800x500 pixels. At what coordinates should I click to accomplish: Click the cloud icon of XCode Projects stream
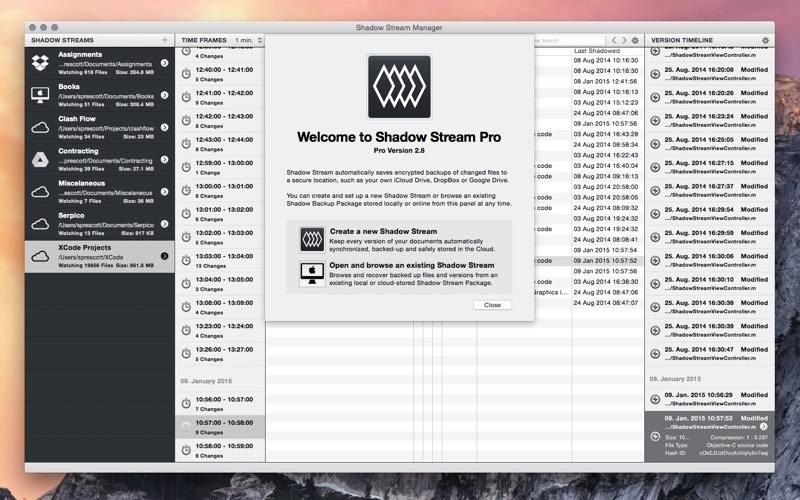(40, 256)
